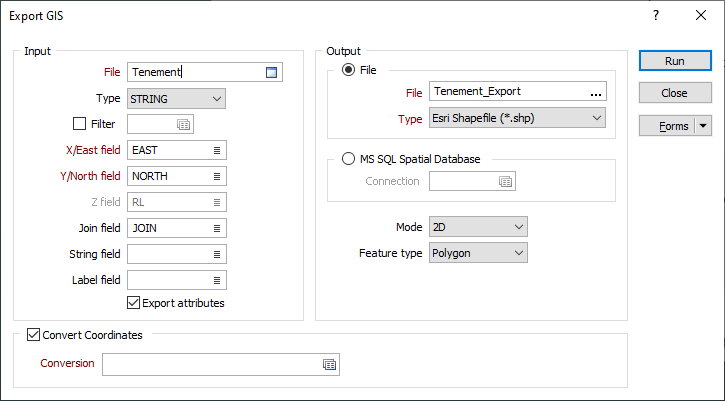Image resolution: width=726 pixels, height=401 pixels.
Task: Open the Forms button arrow menu
Action: 703,126
